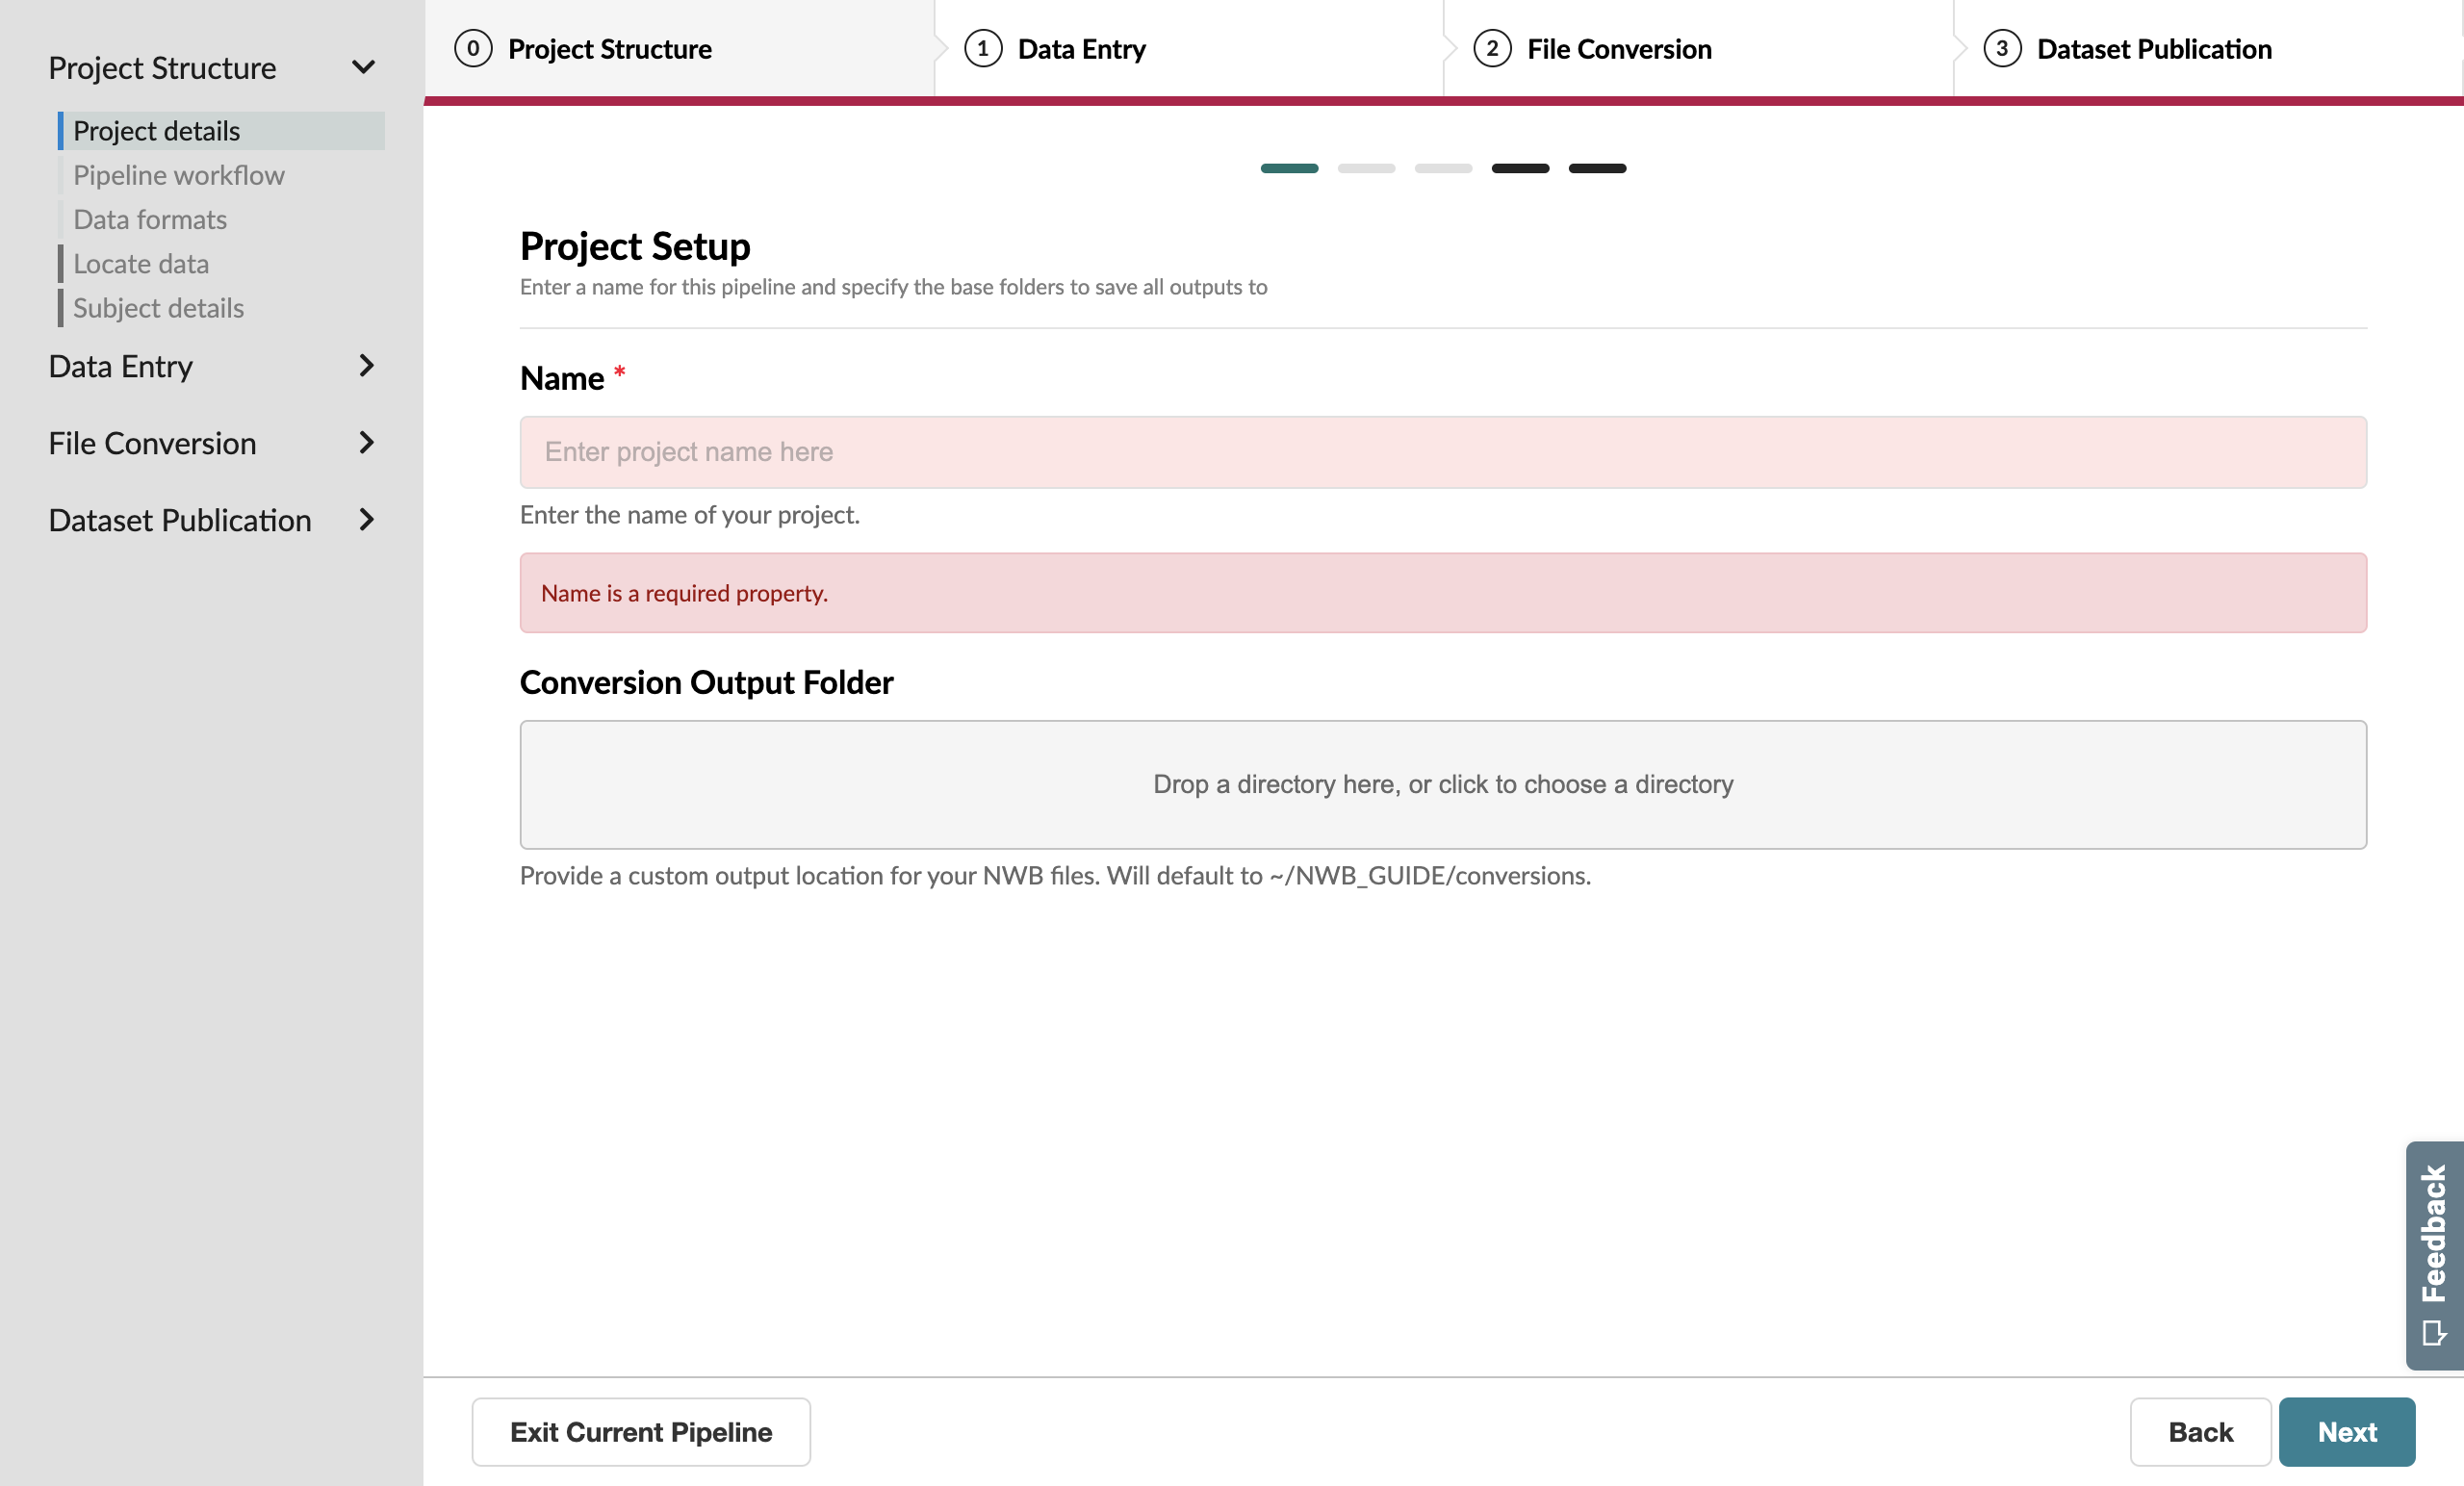Select the second progress indicator dash
The image size is (2464, 1486).
[x=1366, y=168]
